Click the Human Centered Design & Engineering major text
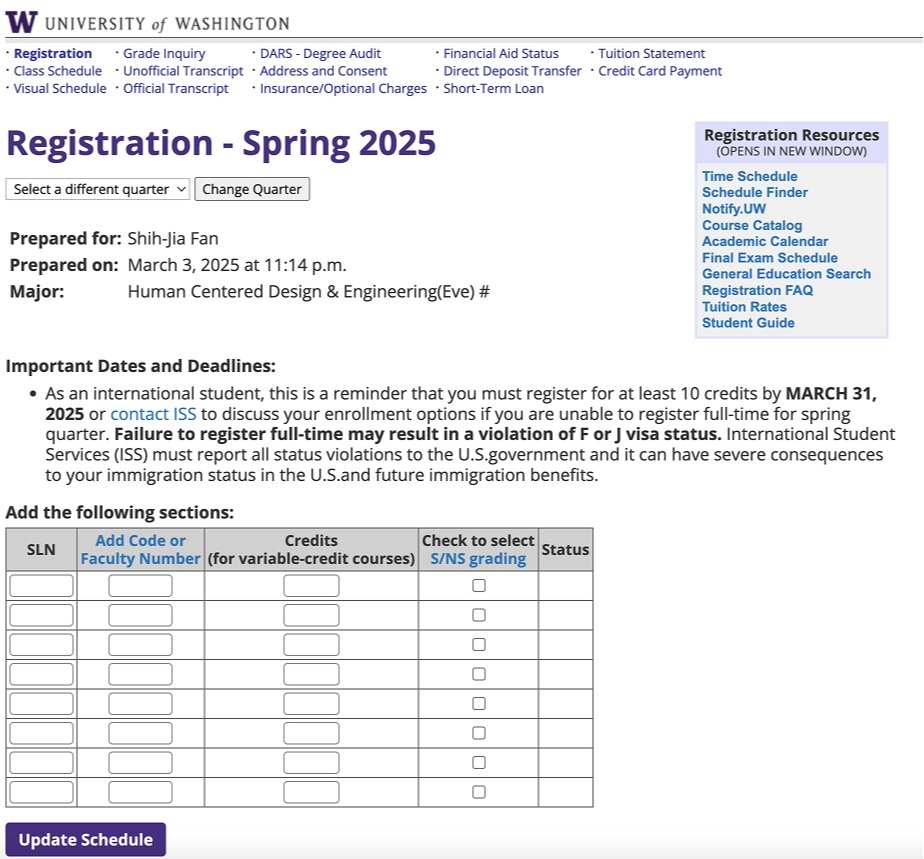The width and height of the screenshot is (924, 859). tap(308, 292)
